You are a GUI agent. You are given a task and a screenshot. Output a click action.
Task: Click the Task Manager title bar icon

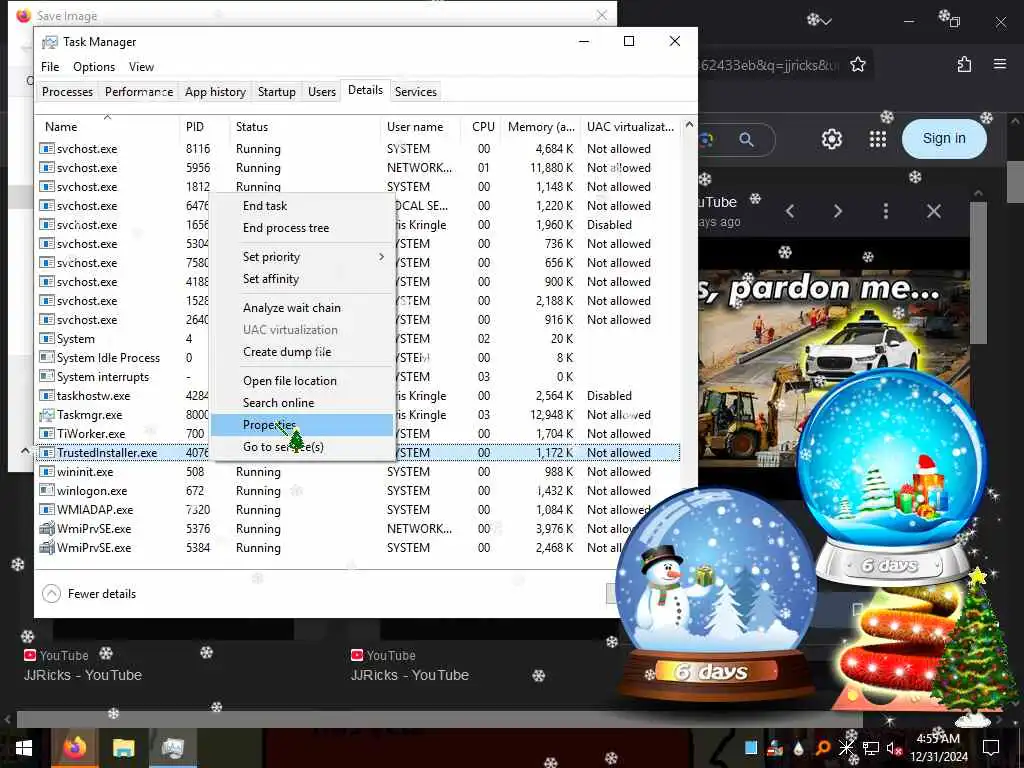(x=50, y=42)
